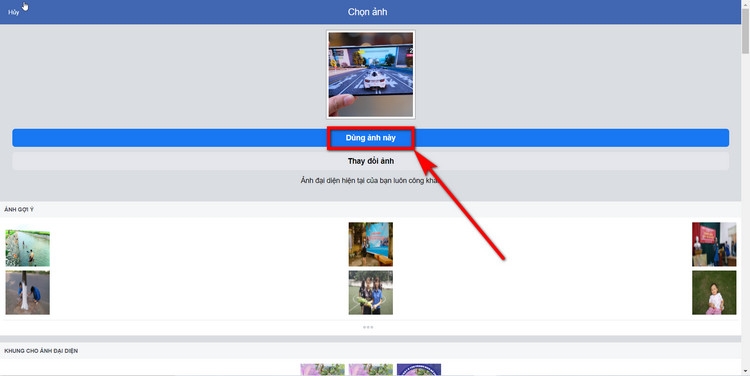Click the scrollbar down arrow
750x376 pixels.
745,371
